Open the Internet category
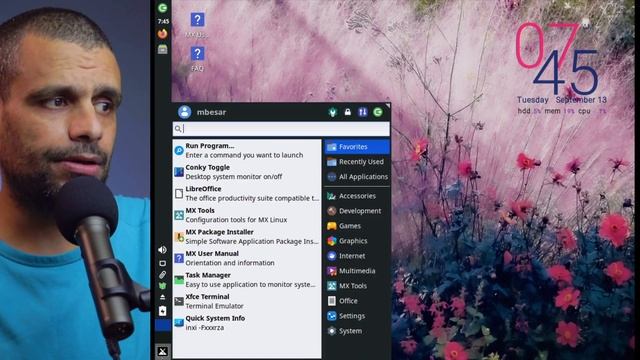This screenshot has height=360, width=640. point(357,256)
